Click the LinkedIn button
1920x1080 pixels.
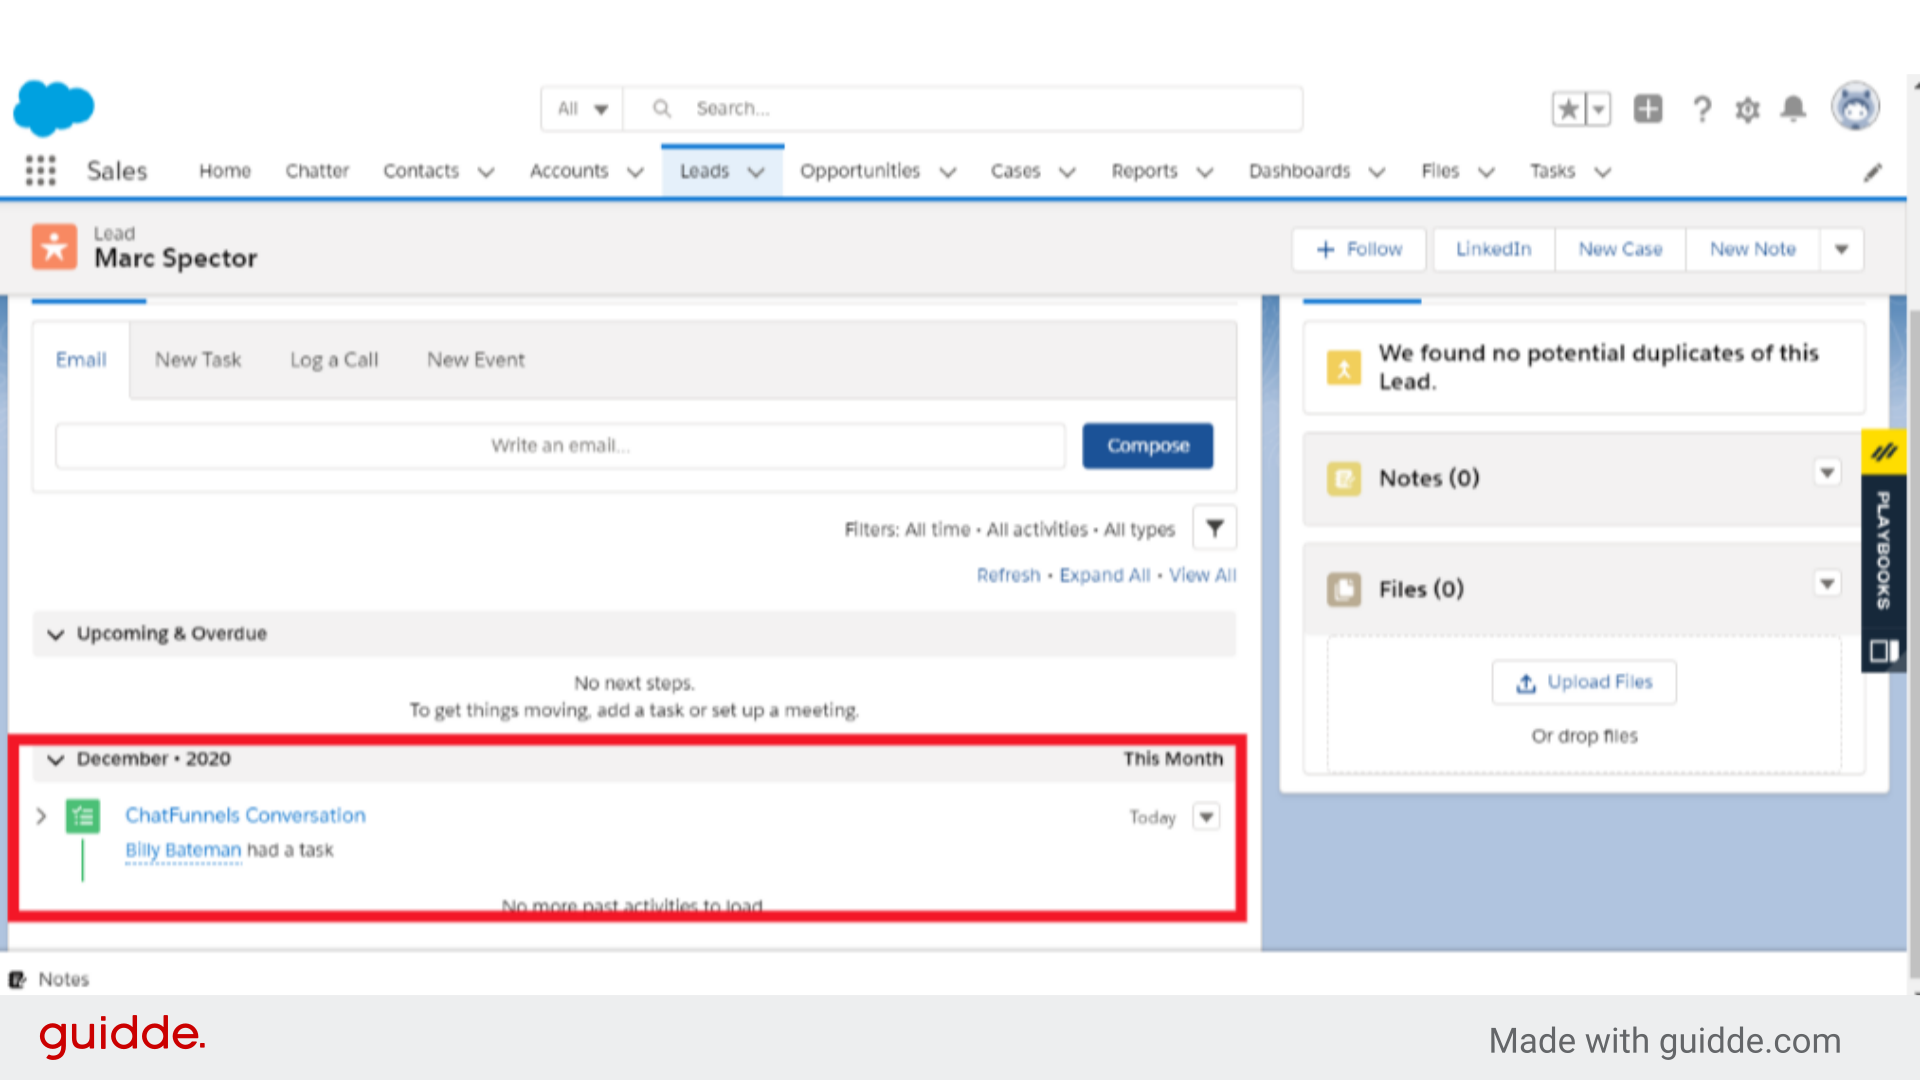[1494, 249]
